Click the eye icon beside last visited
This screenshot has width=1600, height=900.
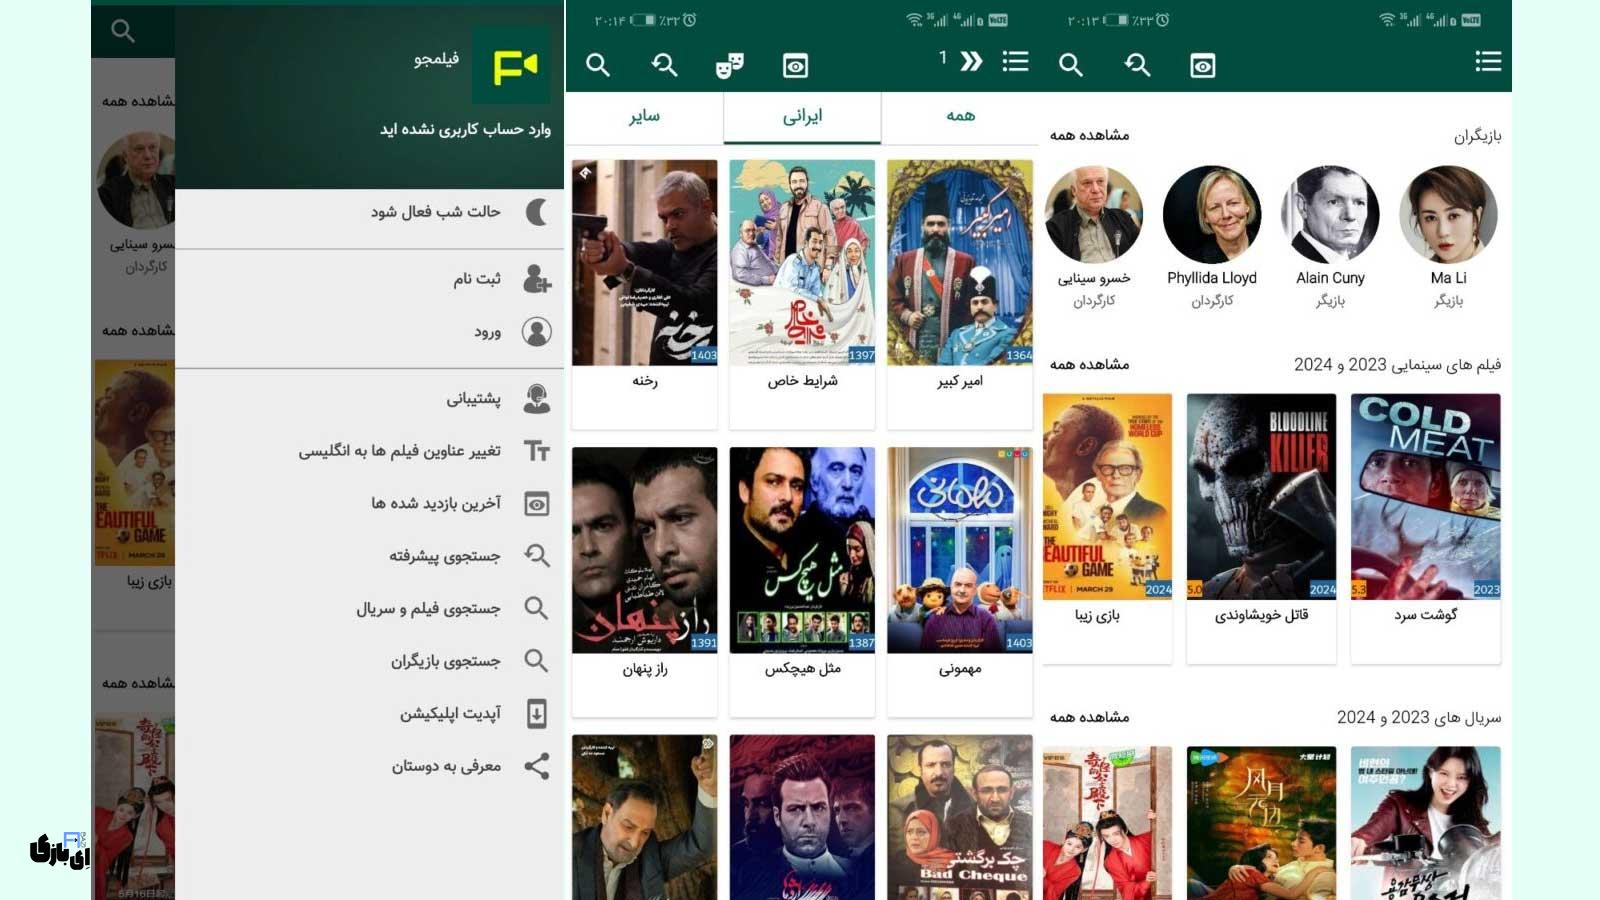(x=537, y=503)
